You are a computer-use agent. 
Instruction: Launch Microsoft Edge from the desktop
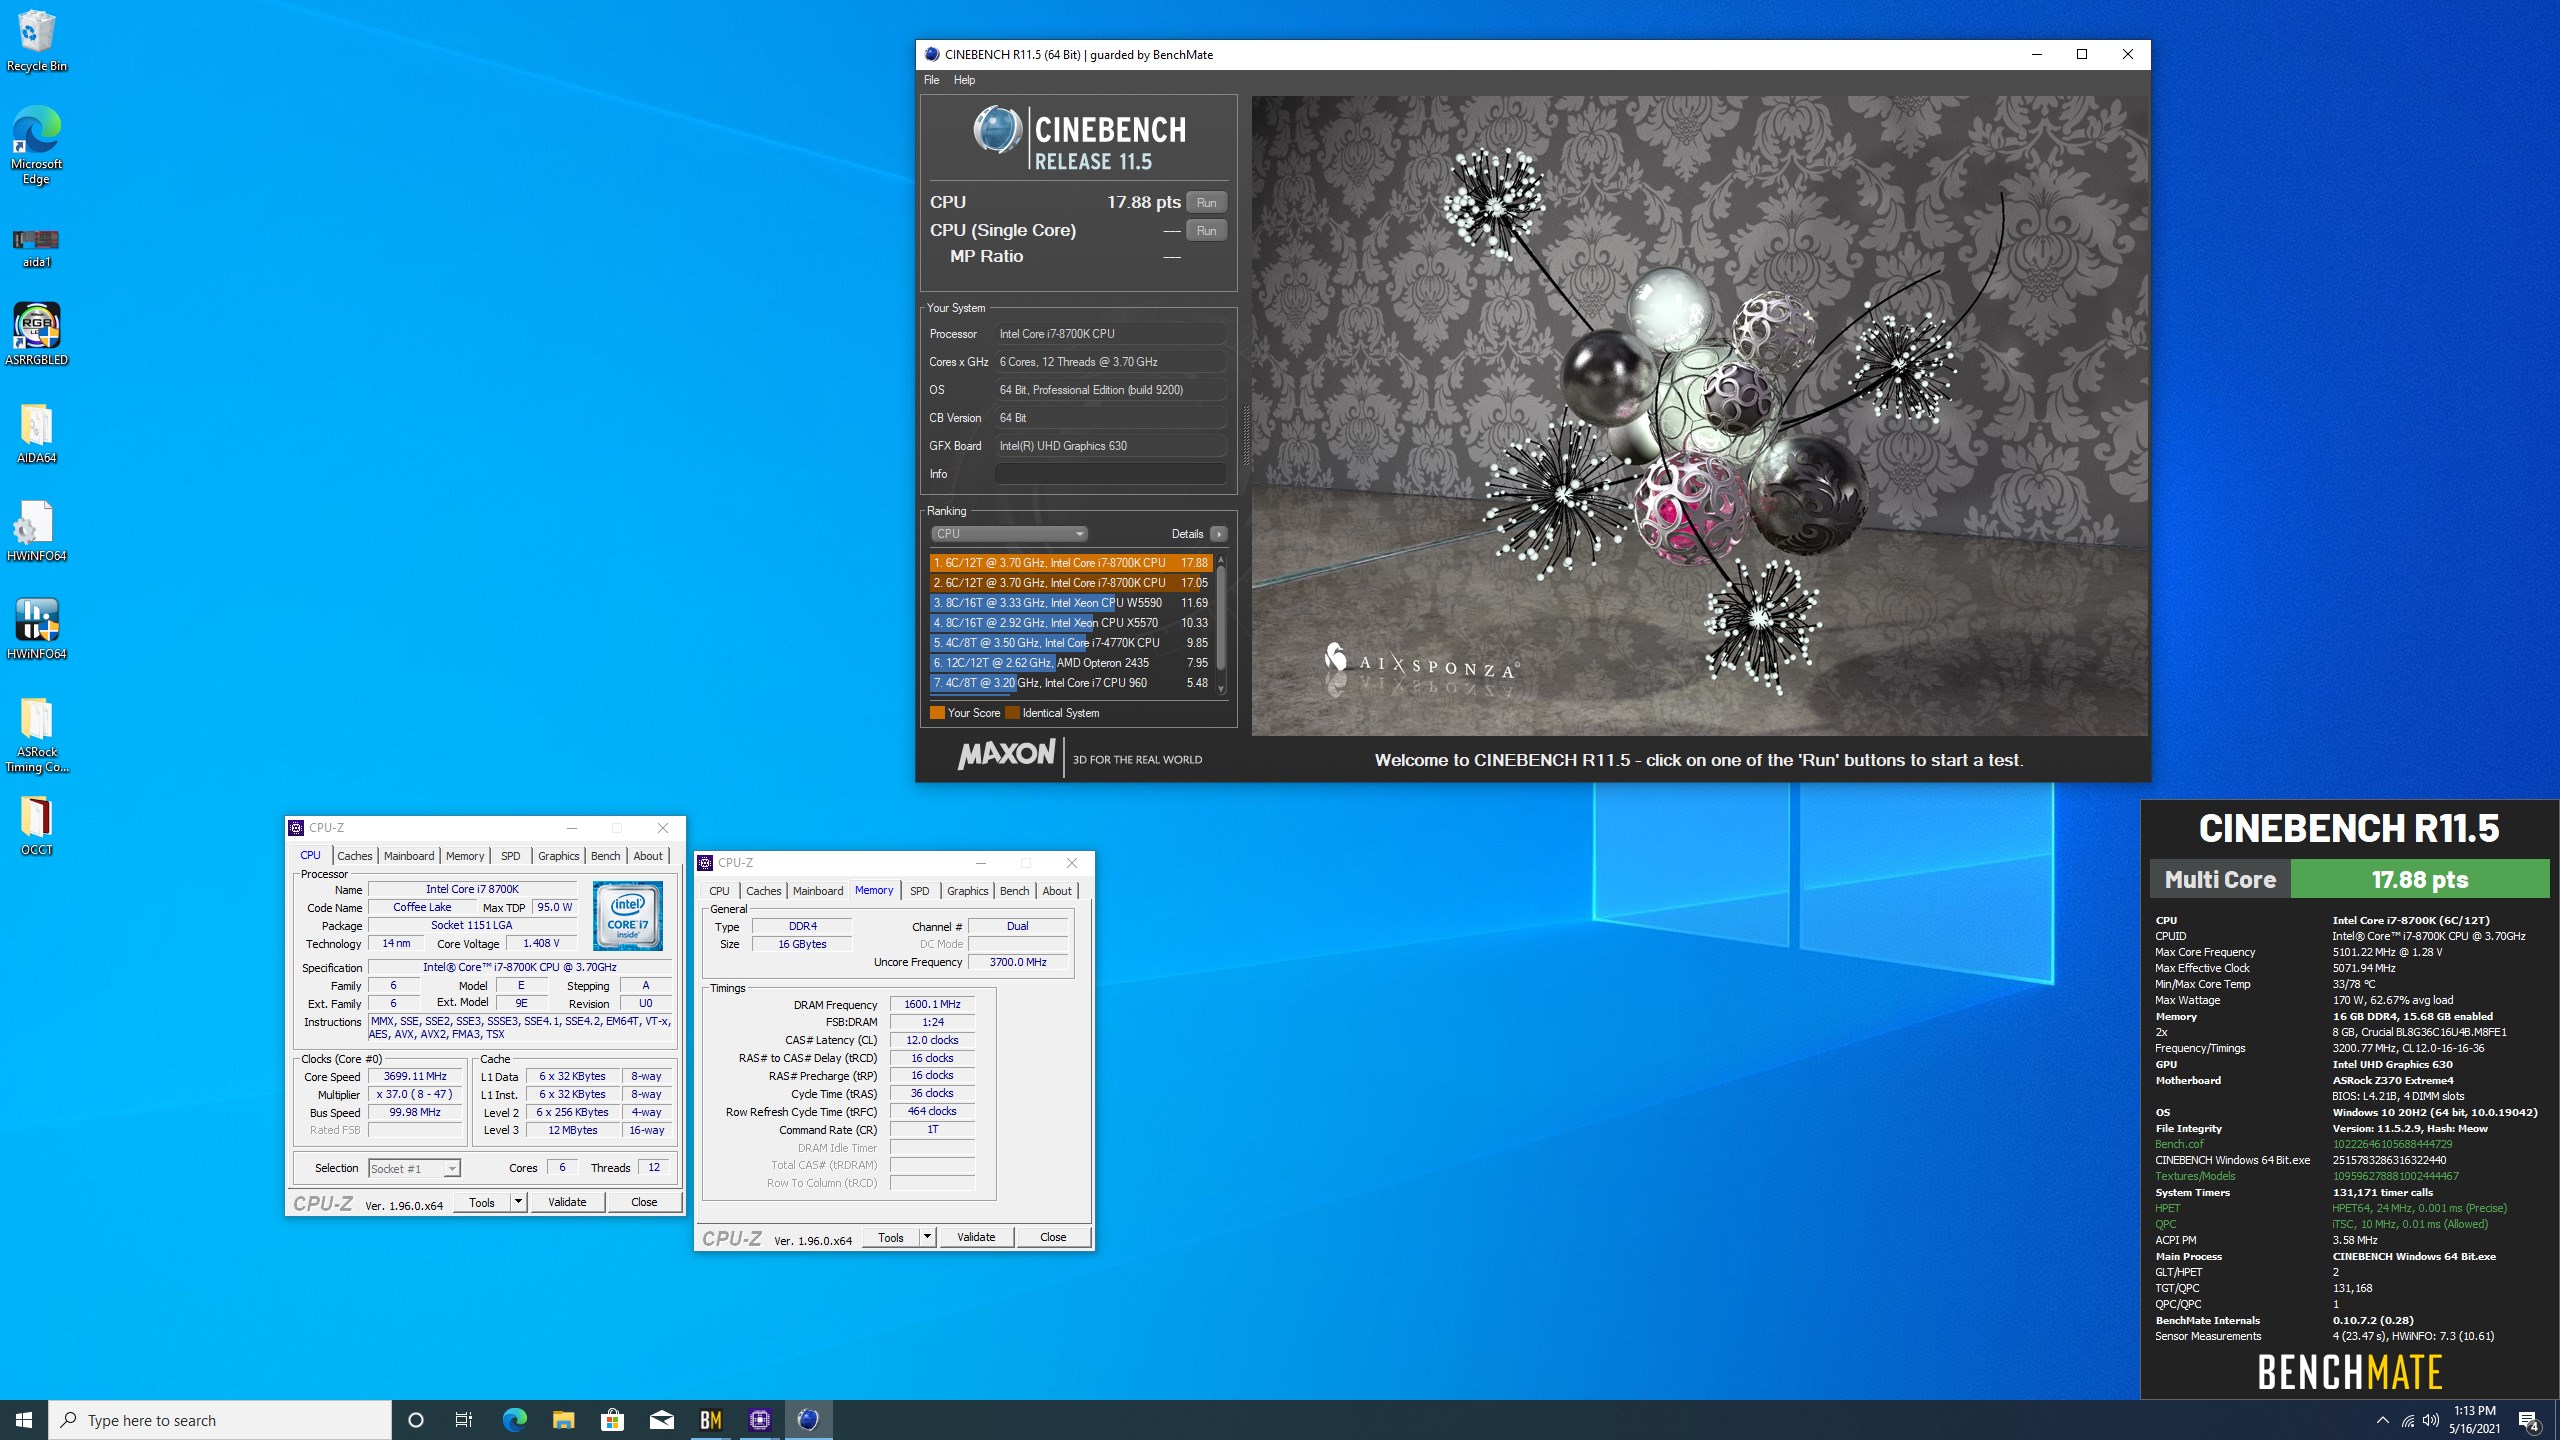(x=36, y=145)
